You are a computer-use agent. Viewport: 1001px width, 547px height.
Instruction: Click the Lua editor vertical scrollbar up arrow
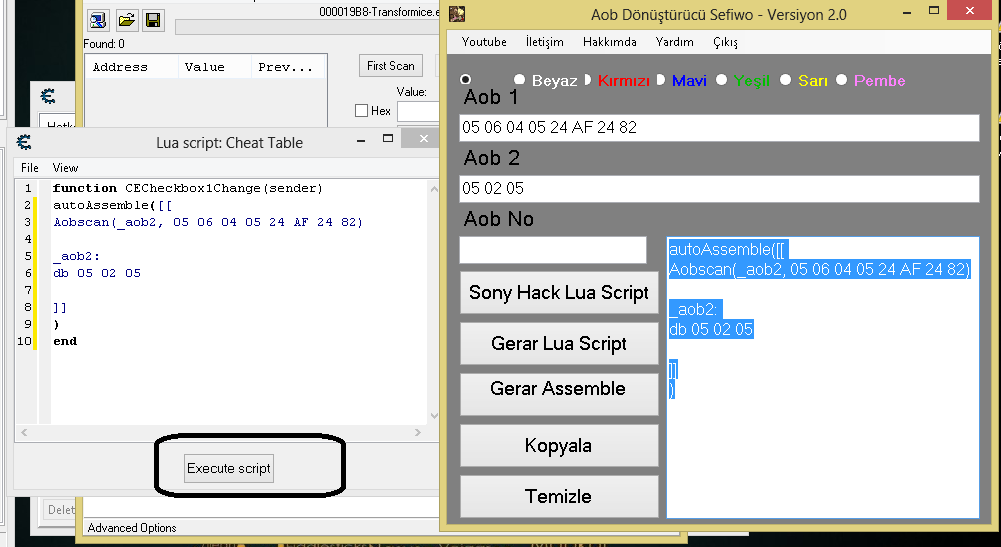click(x=434, y=189)
